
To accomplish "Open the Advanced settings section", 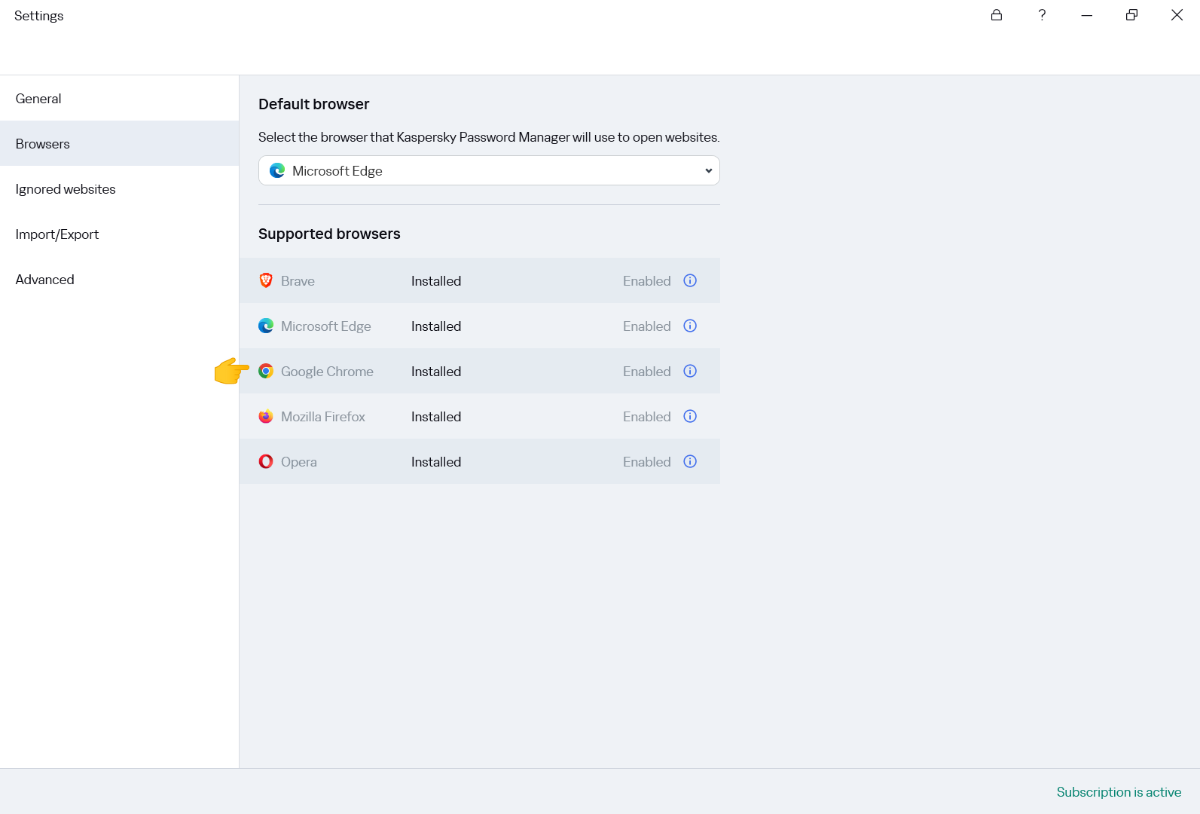I will [45, 280].
